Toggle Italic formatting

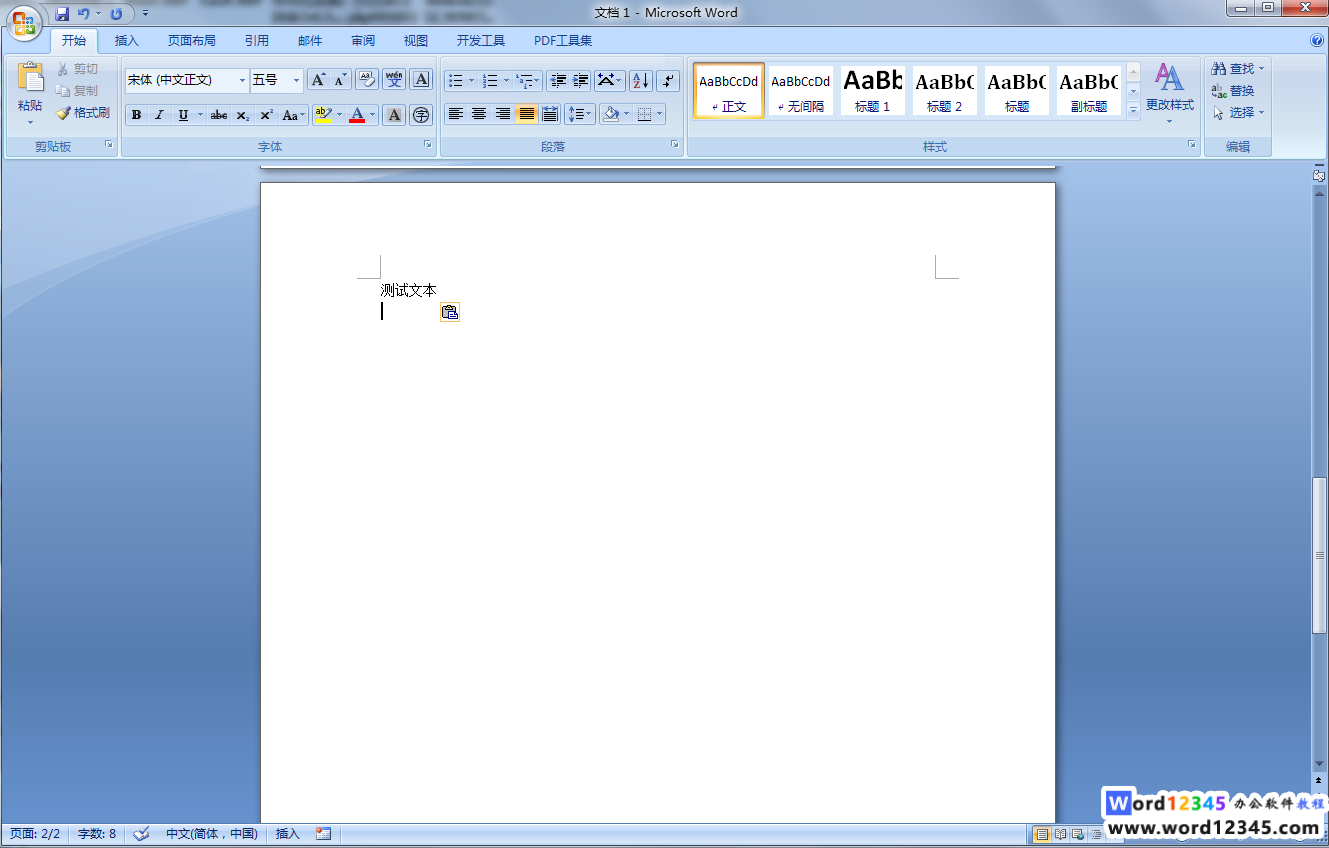point(159,115)
